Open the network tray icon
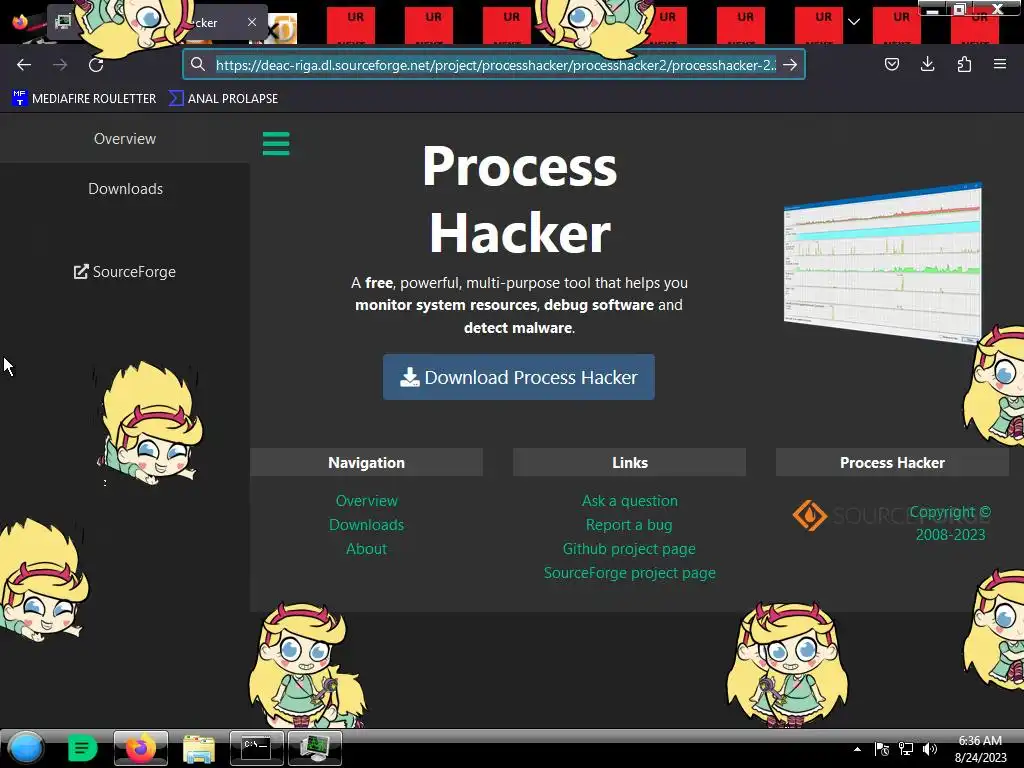 905,749
